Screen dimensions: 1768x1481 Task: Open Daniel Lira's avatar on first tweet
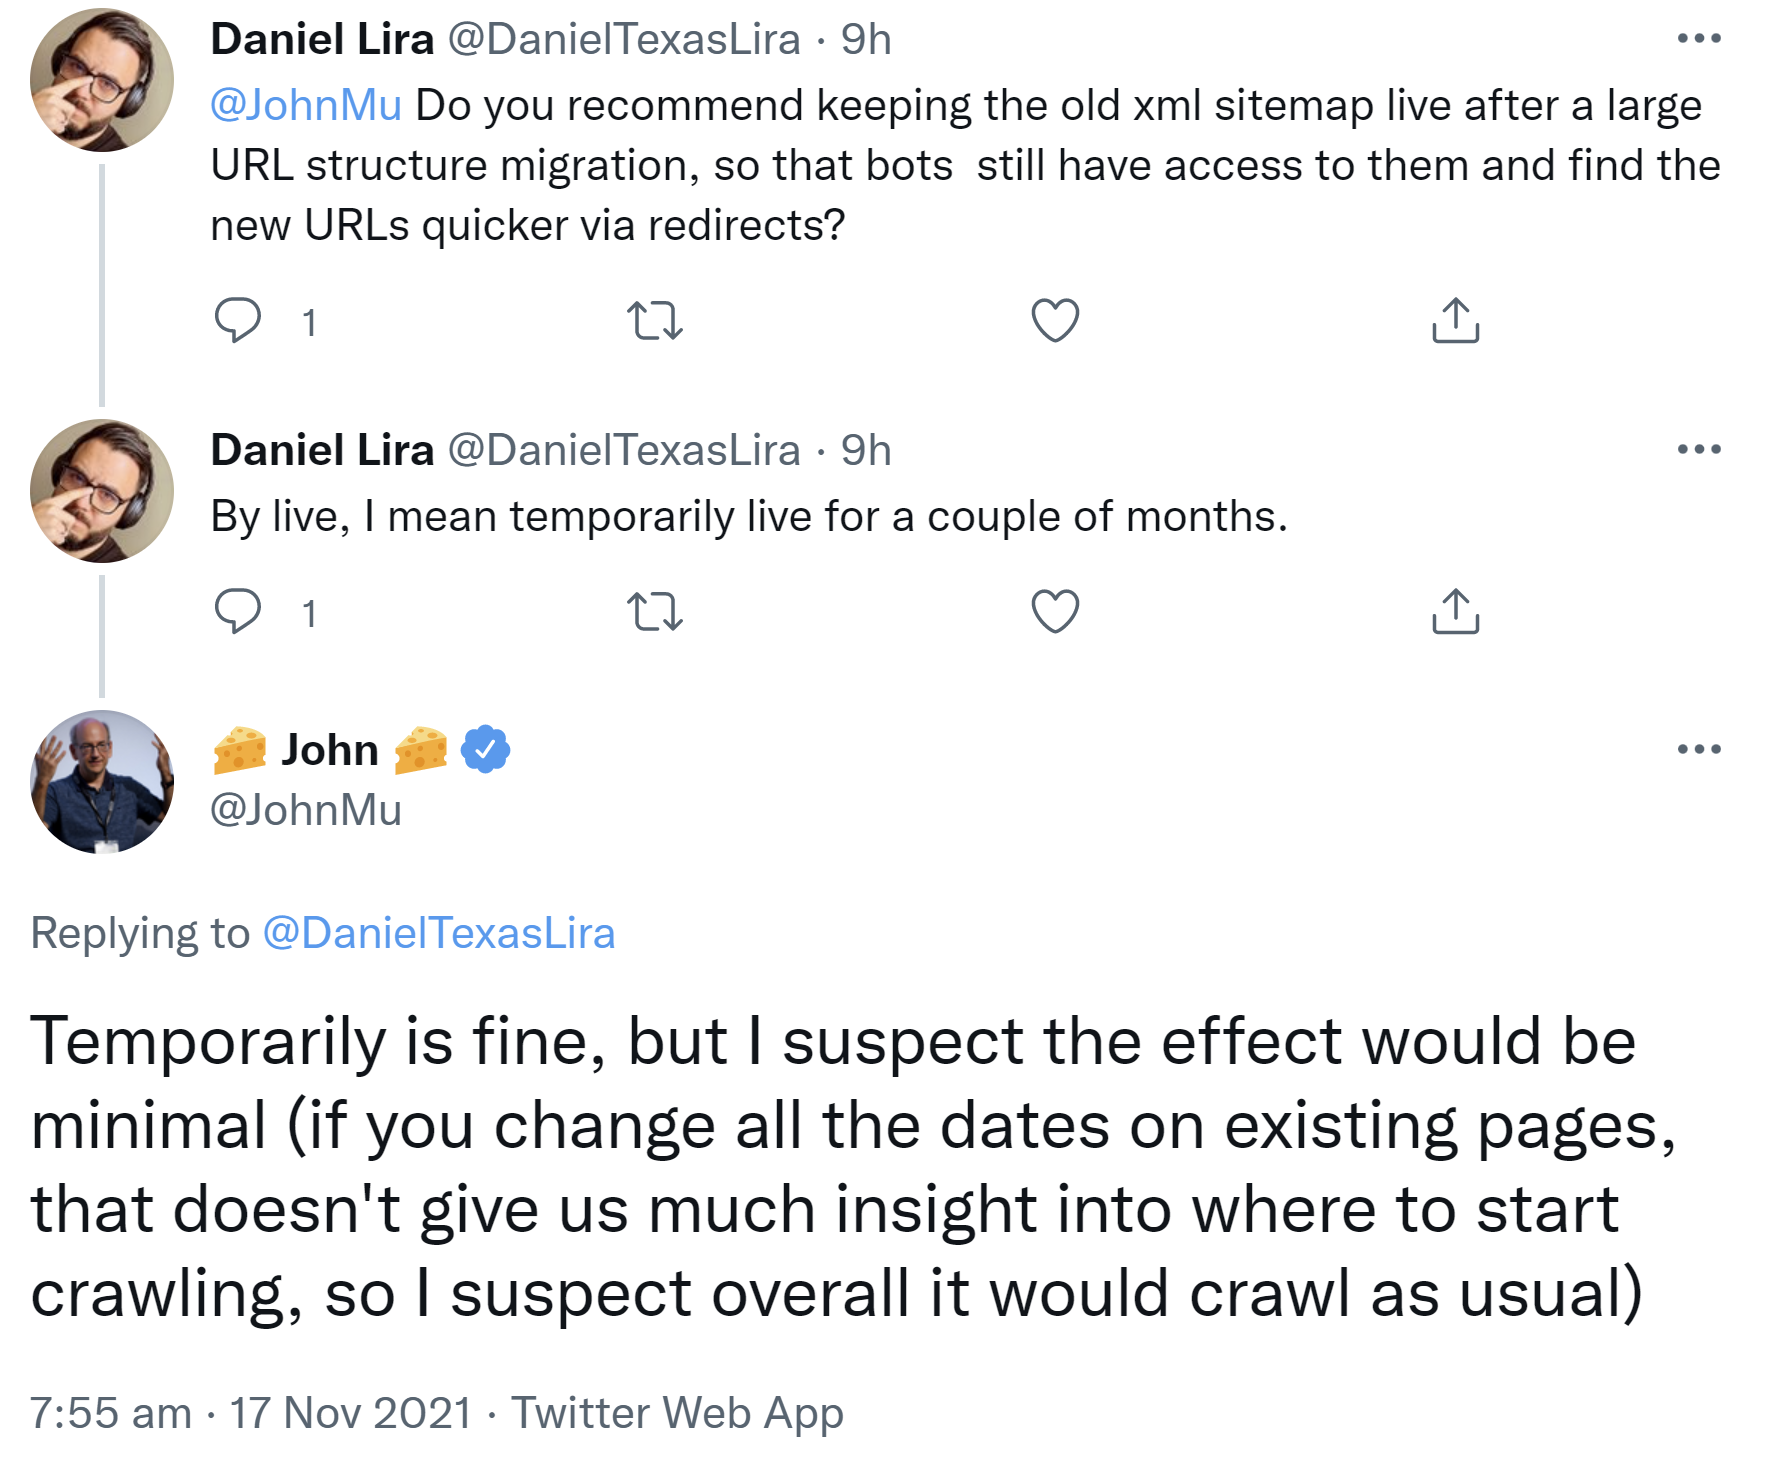coord(102,80)
